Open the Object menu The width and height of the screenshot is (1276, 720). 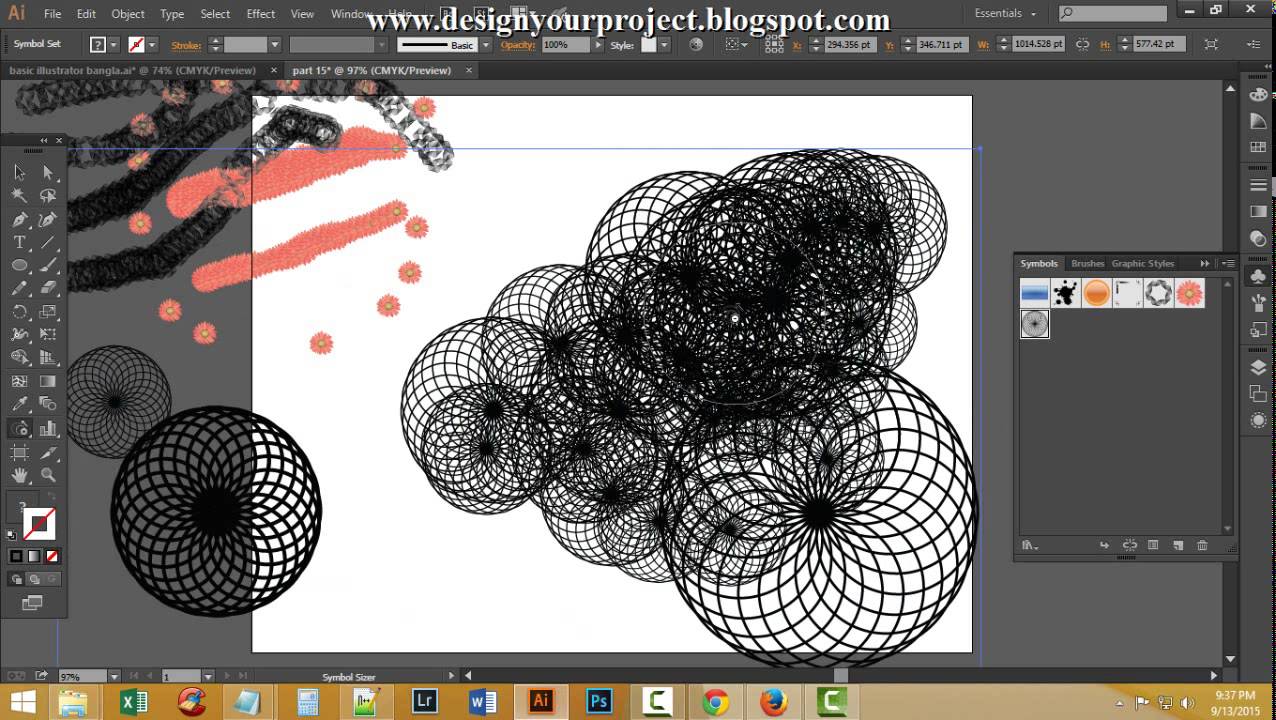click(x=128, y=14)
